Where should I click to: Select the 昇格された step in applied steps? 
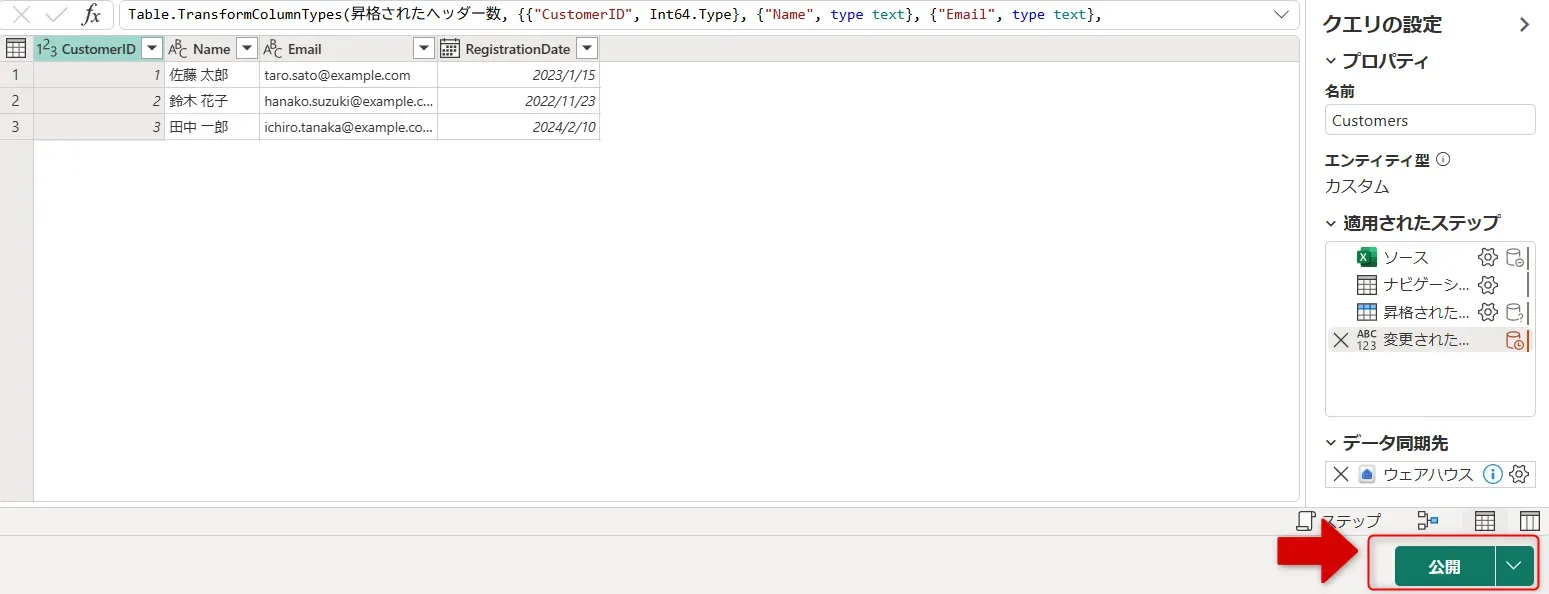tap(1424, 311)
